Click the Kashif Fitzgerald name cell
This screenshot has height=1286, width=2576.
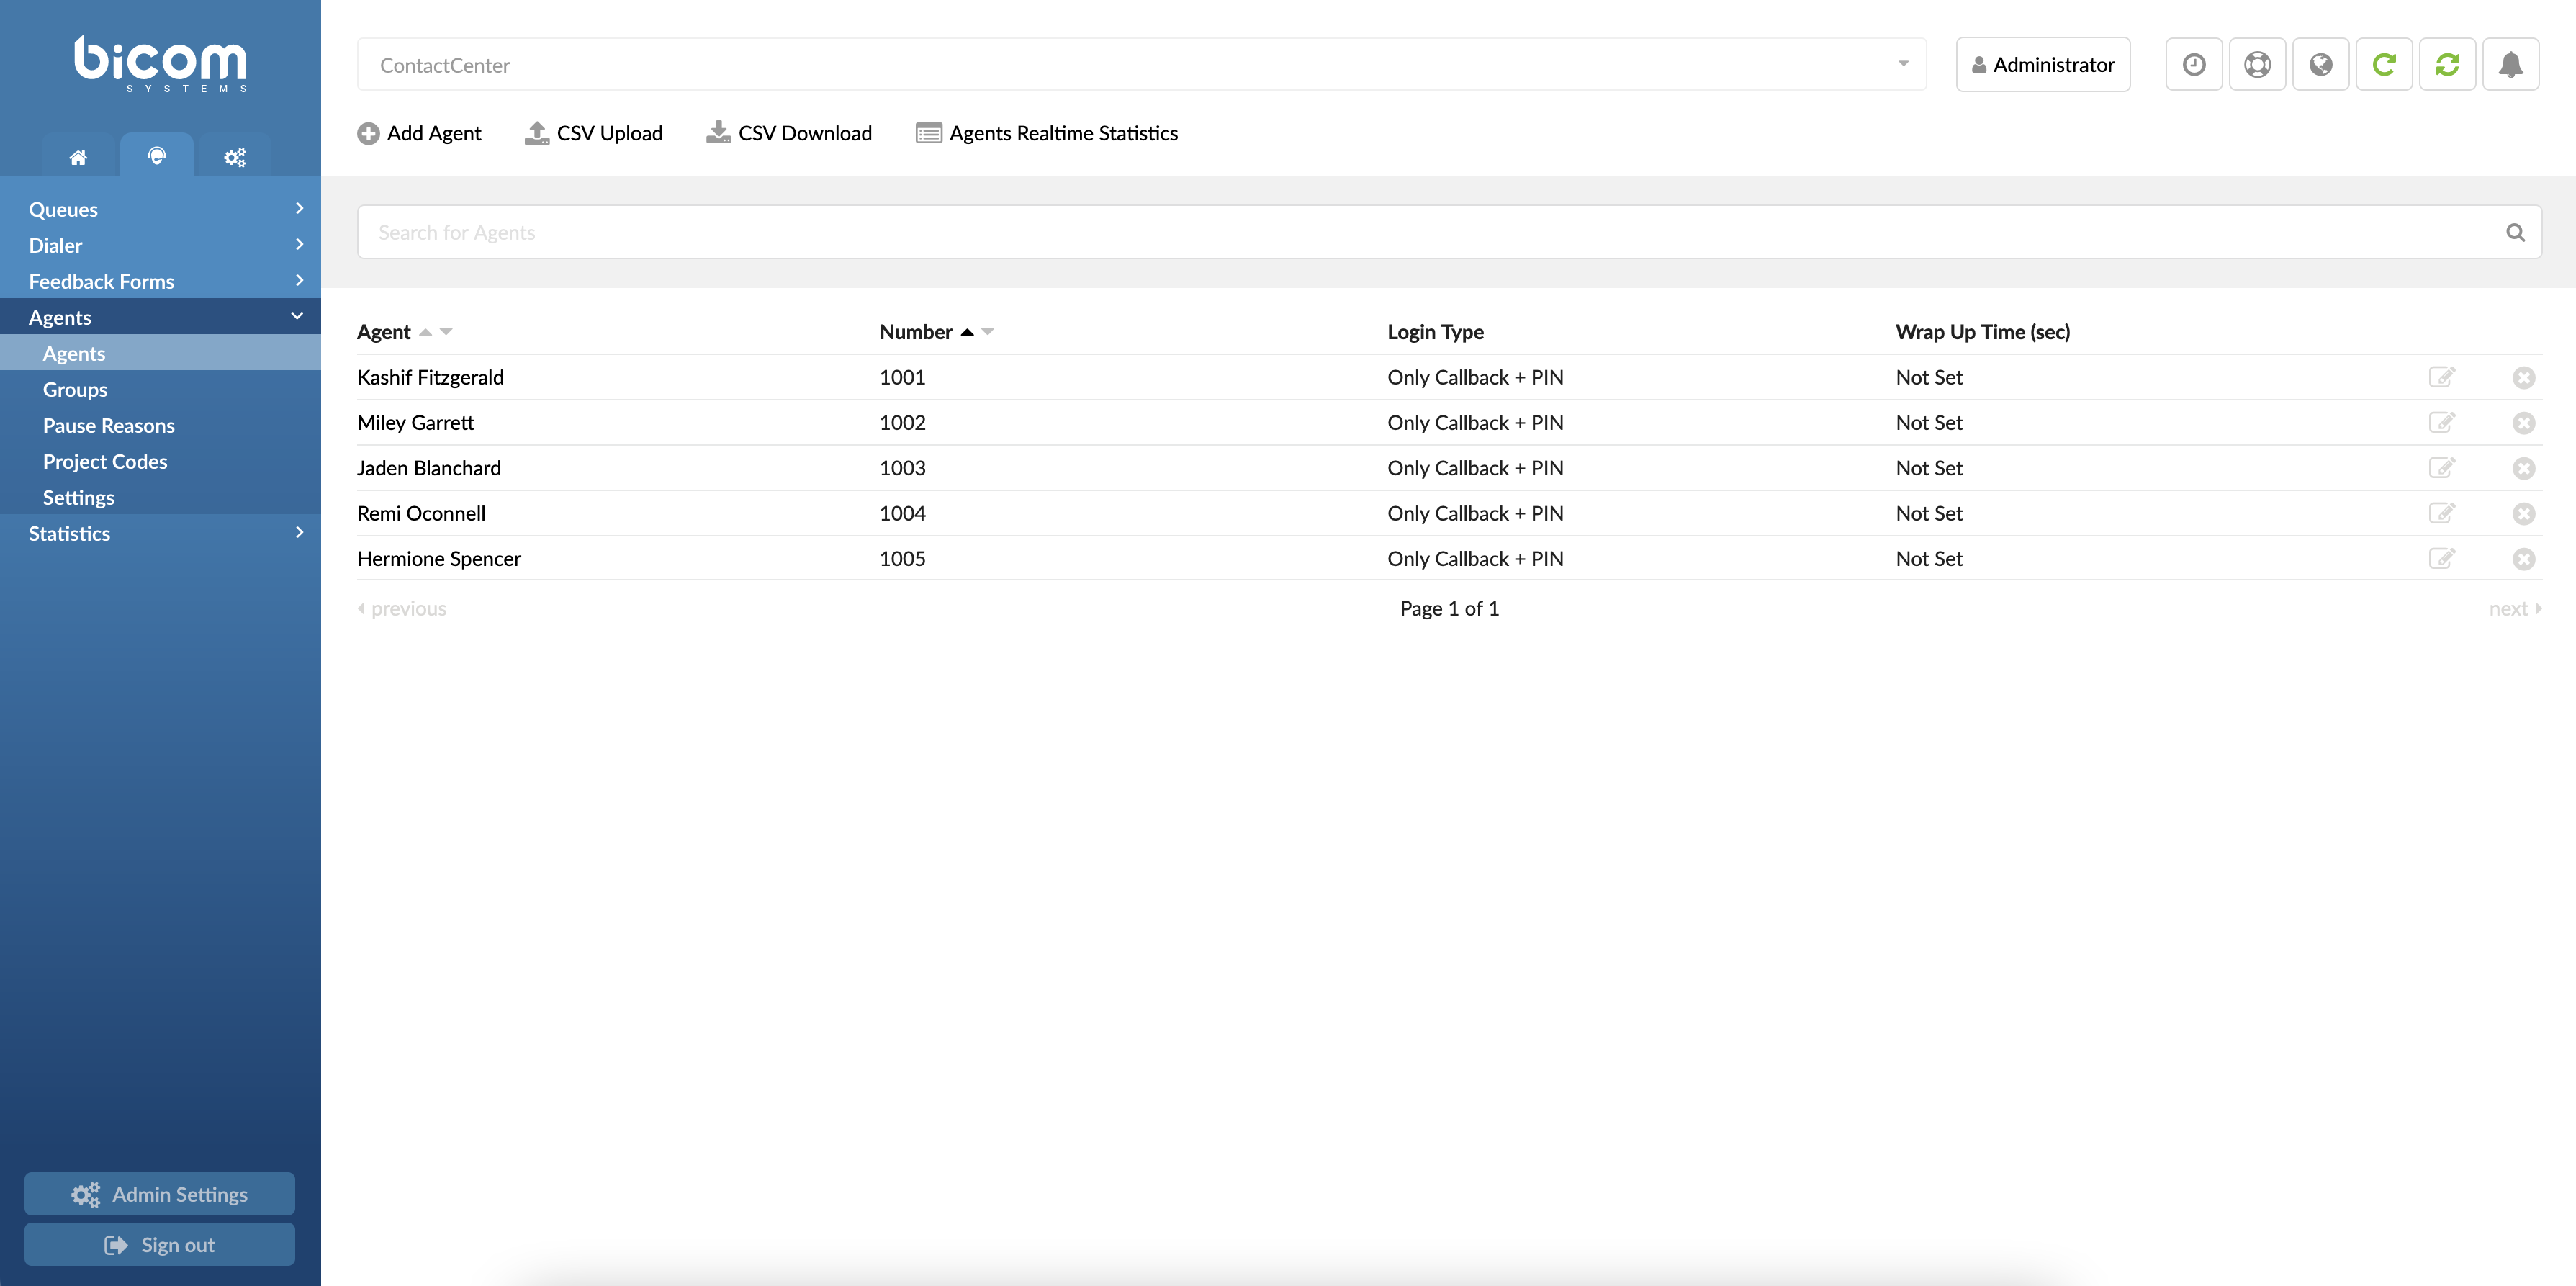tap(430, 377)
